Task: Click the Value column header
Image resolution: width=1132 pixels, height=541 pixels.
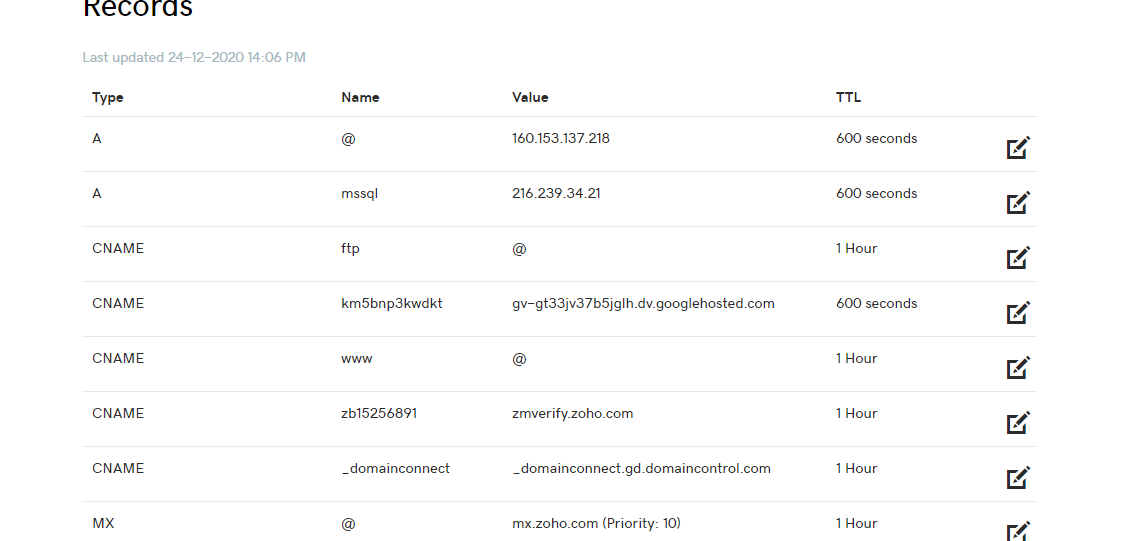Action: (x=530, y=98)
